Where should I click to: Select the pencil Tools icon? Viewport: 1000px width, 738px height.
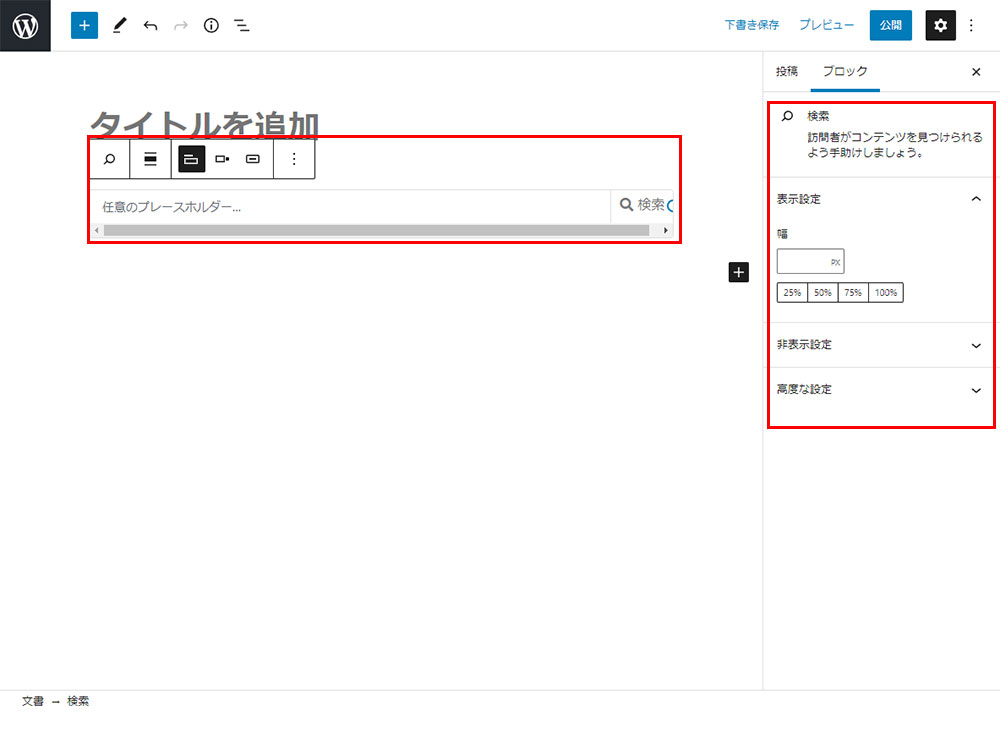pos(119,26)
